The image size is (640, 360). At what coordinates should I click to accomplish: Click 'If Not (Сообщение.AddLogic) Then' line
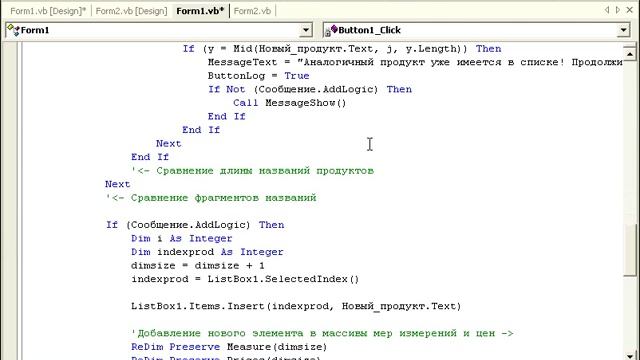[310, 89]
